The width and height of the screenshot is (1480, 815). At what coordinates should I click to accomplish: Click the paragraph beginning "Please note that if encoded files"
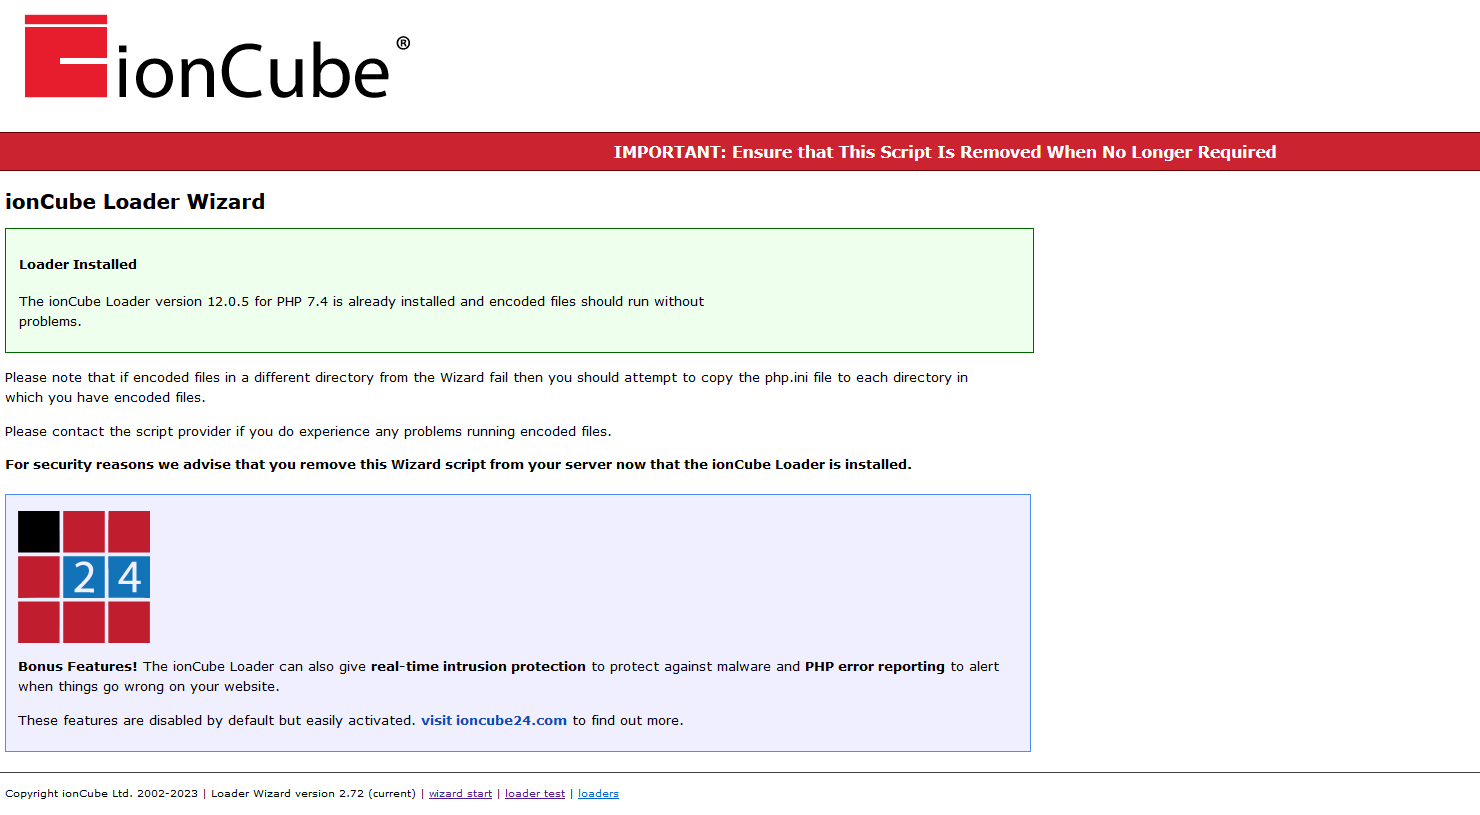486,387
